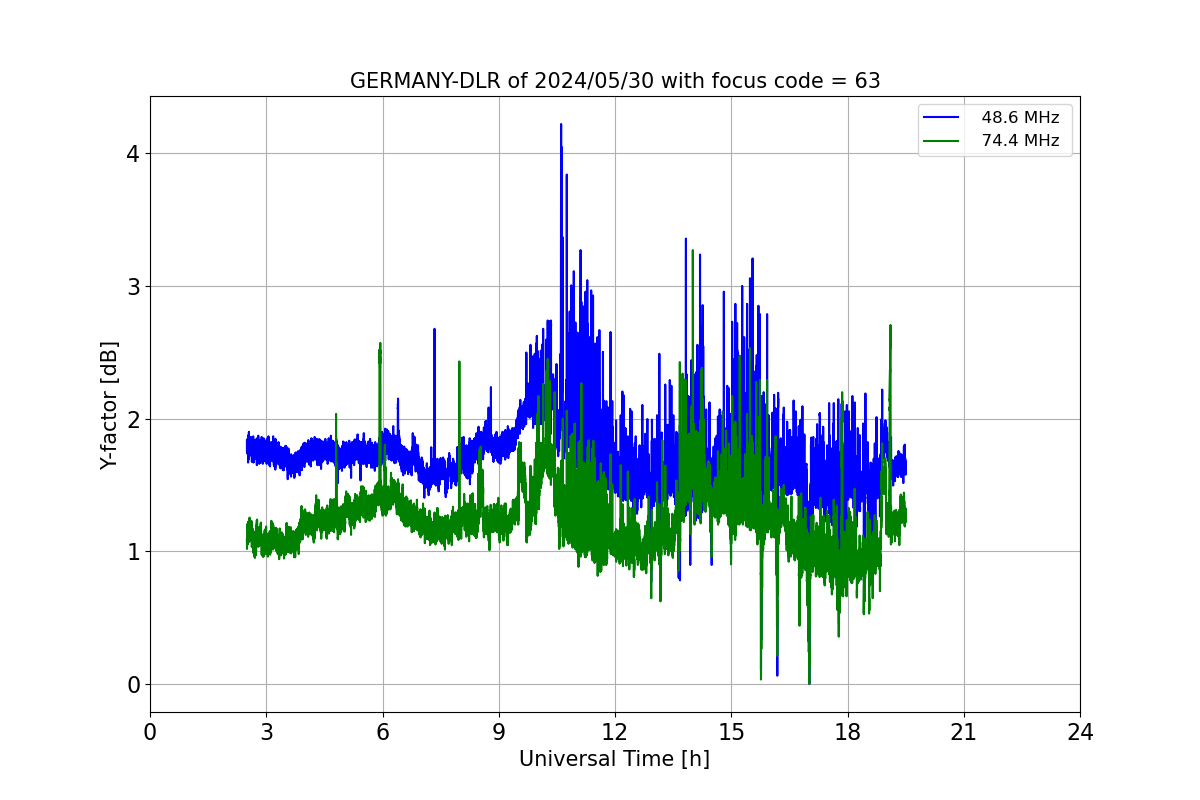Click the y-axis tick label 4

coord(132,154)
